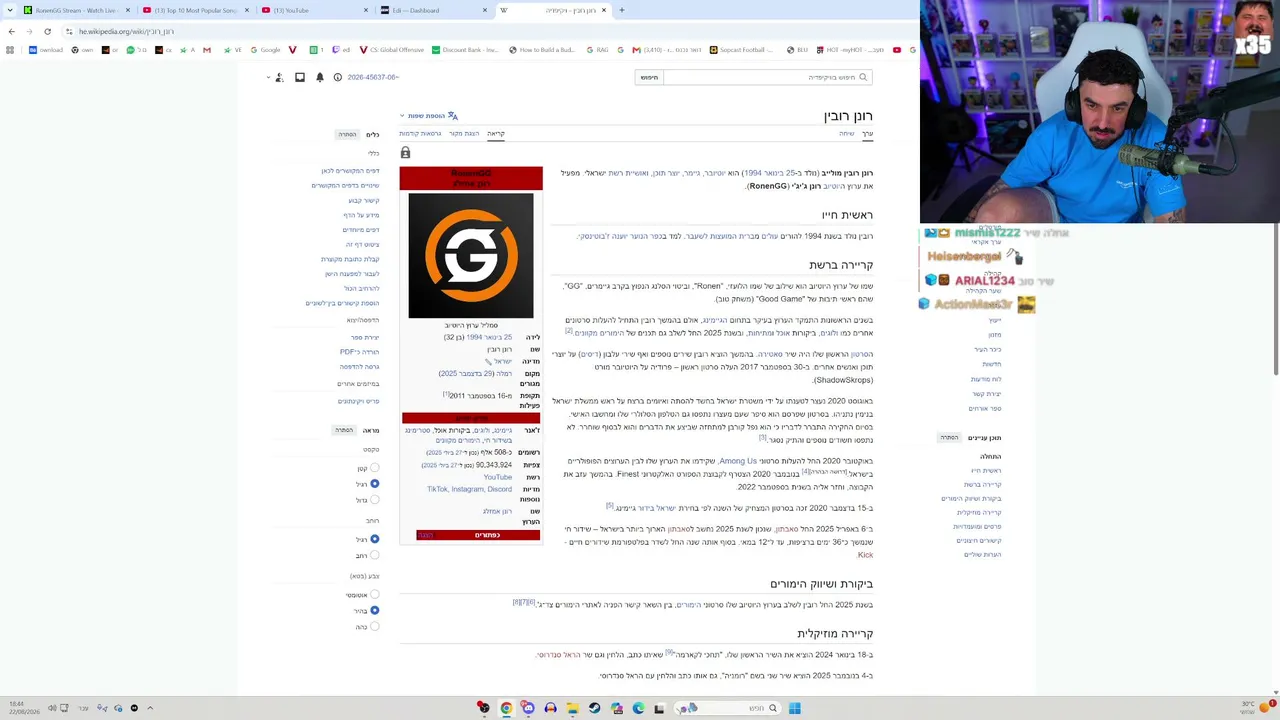Open Steam from the taskbar
This screenshot has width=1280, height=720.
click(594, 708)
